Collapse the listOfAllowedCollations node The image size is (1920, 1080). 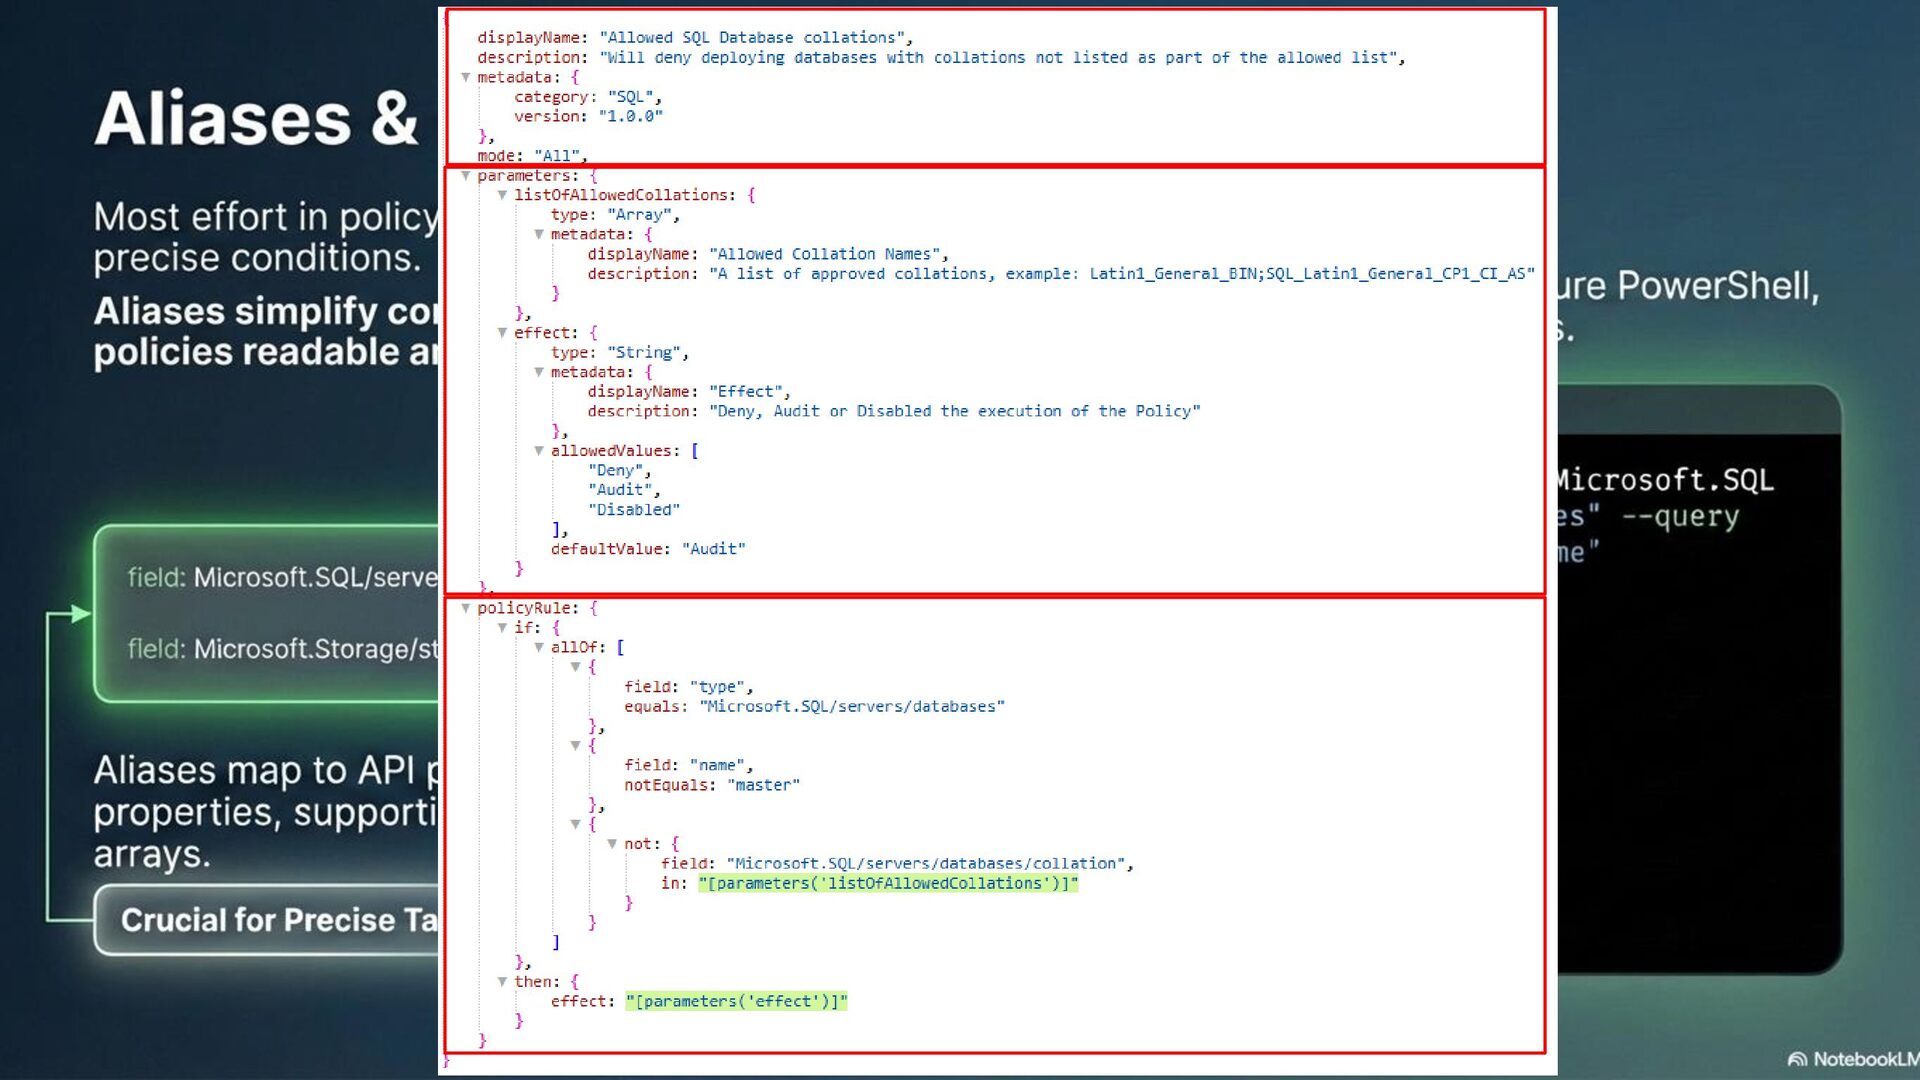(502, 195)
